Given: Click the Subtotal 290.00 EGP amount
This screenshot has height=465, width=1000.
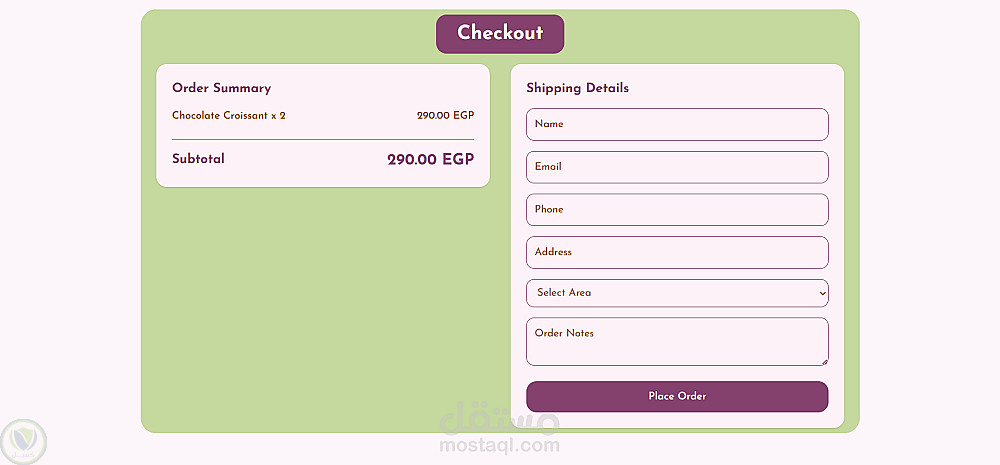Looking at the screenshot, I should point(430,160).
